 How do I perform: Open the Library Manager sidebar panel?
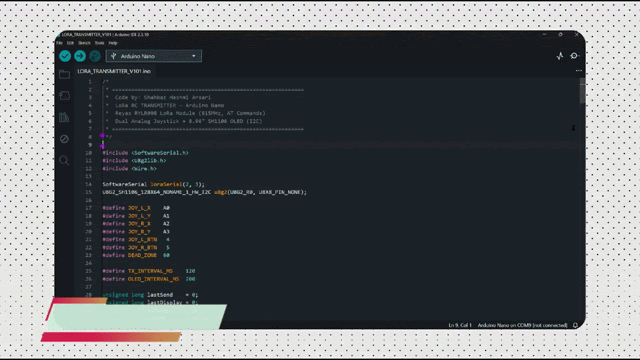(x=64, y=118)
